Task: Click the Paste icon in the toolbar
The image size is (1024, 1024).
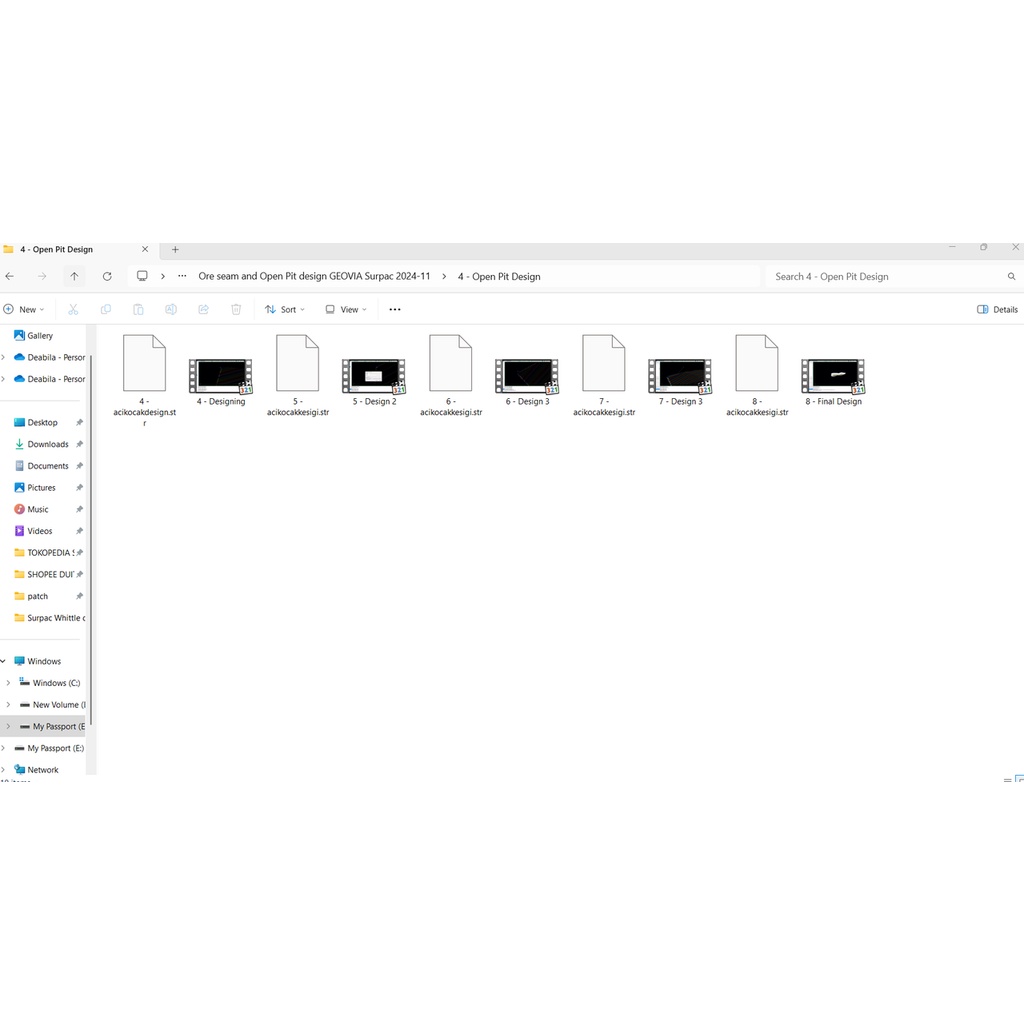Action: point(138,310)
